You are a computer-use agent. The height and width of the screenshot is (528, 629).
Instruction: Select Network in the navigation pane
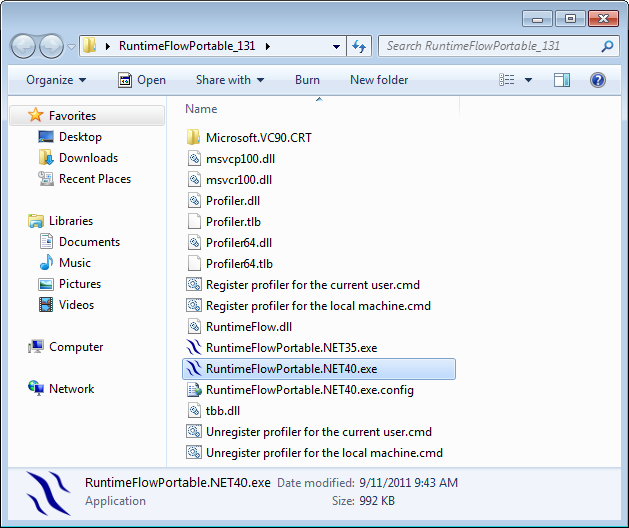click(x=71, y=389)
